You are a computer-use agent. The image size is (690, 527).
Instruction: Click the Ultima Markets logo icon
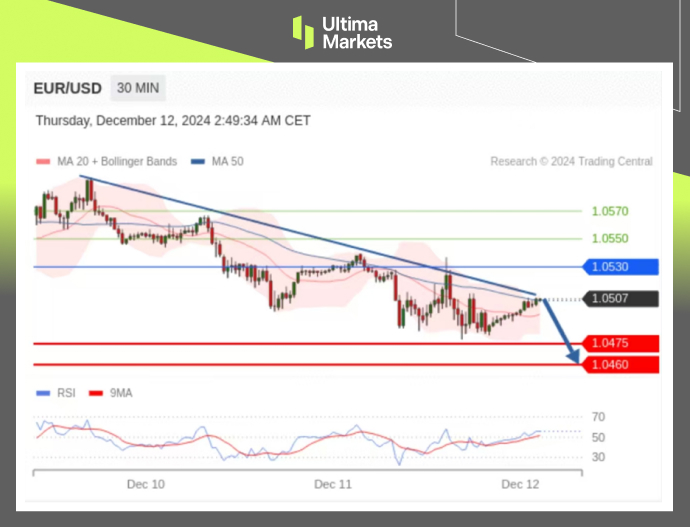[303, 32]
